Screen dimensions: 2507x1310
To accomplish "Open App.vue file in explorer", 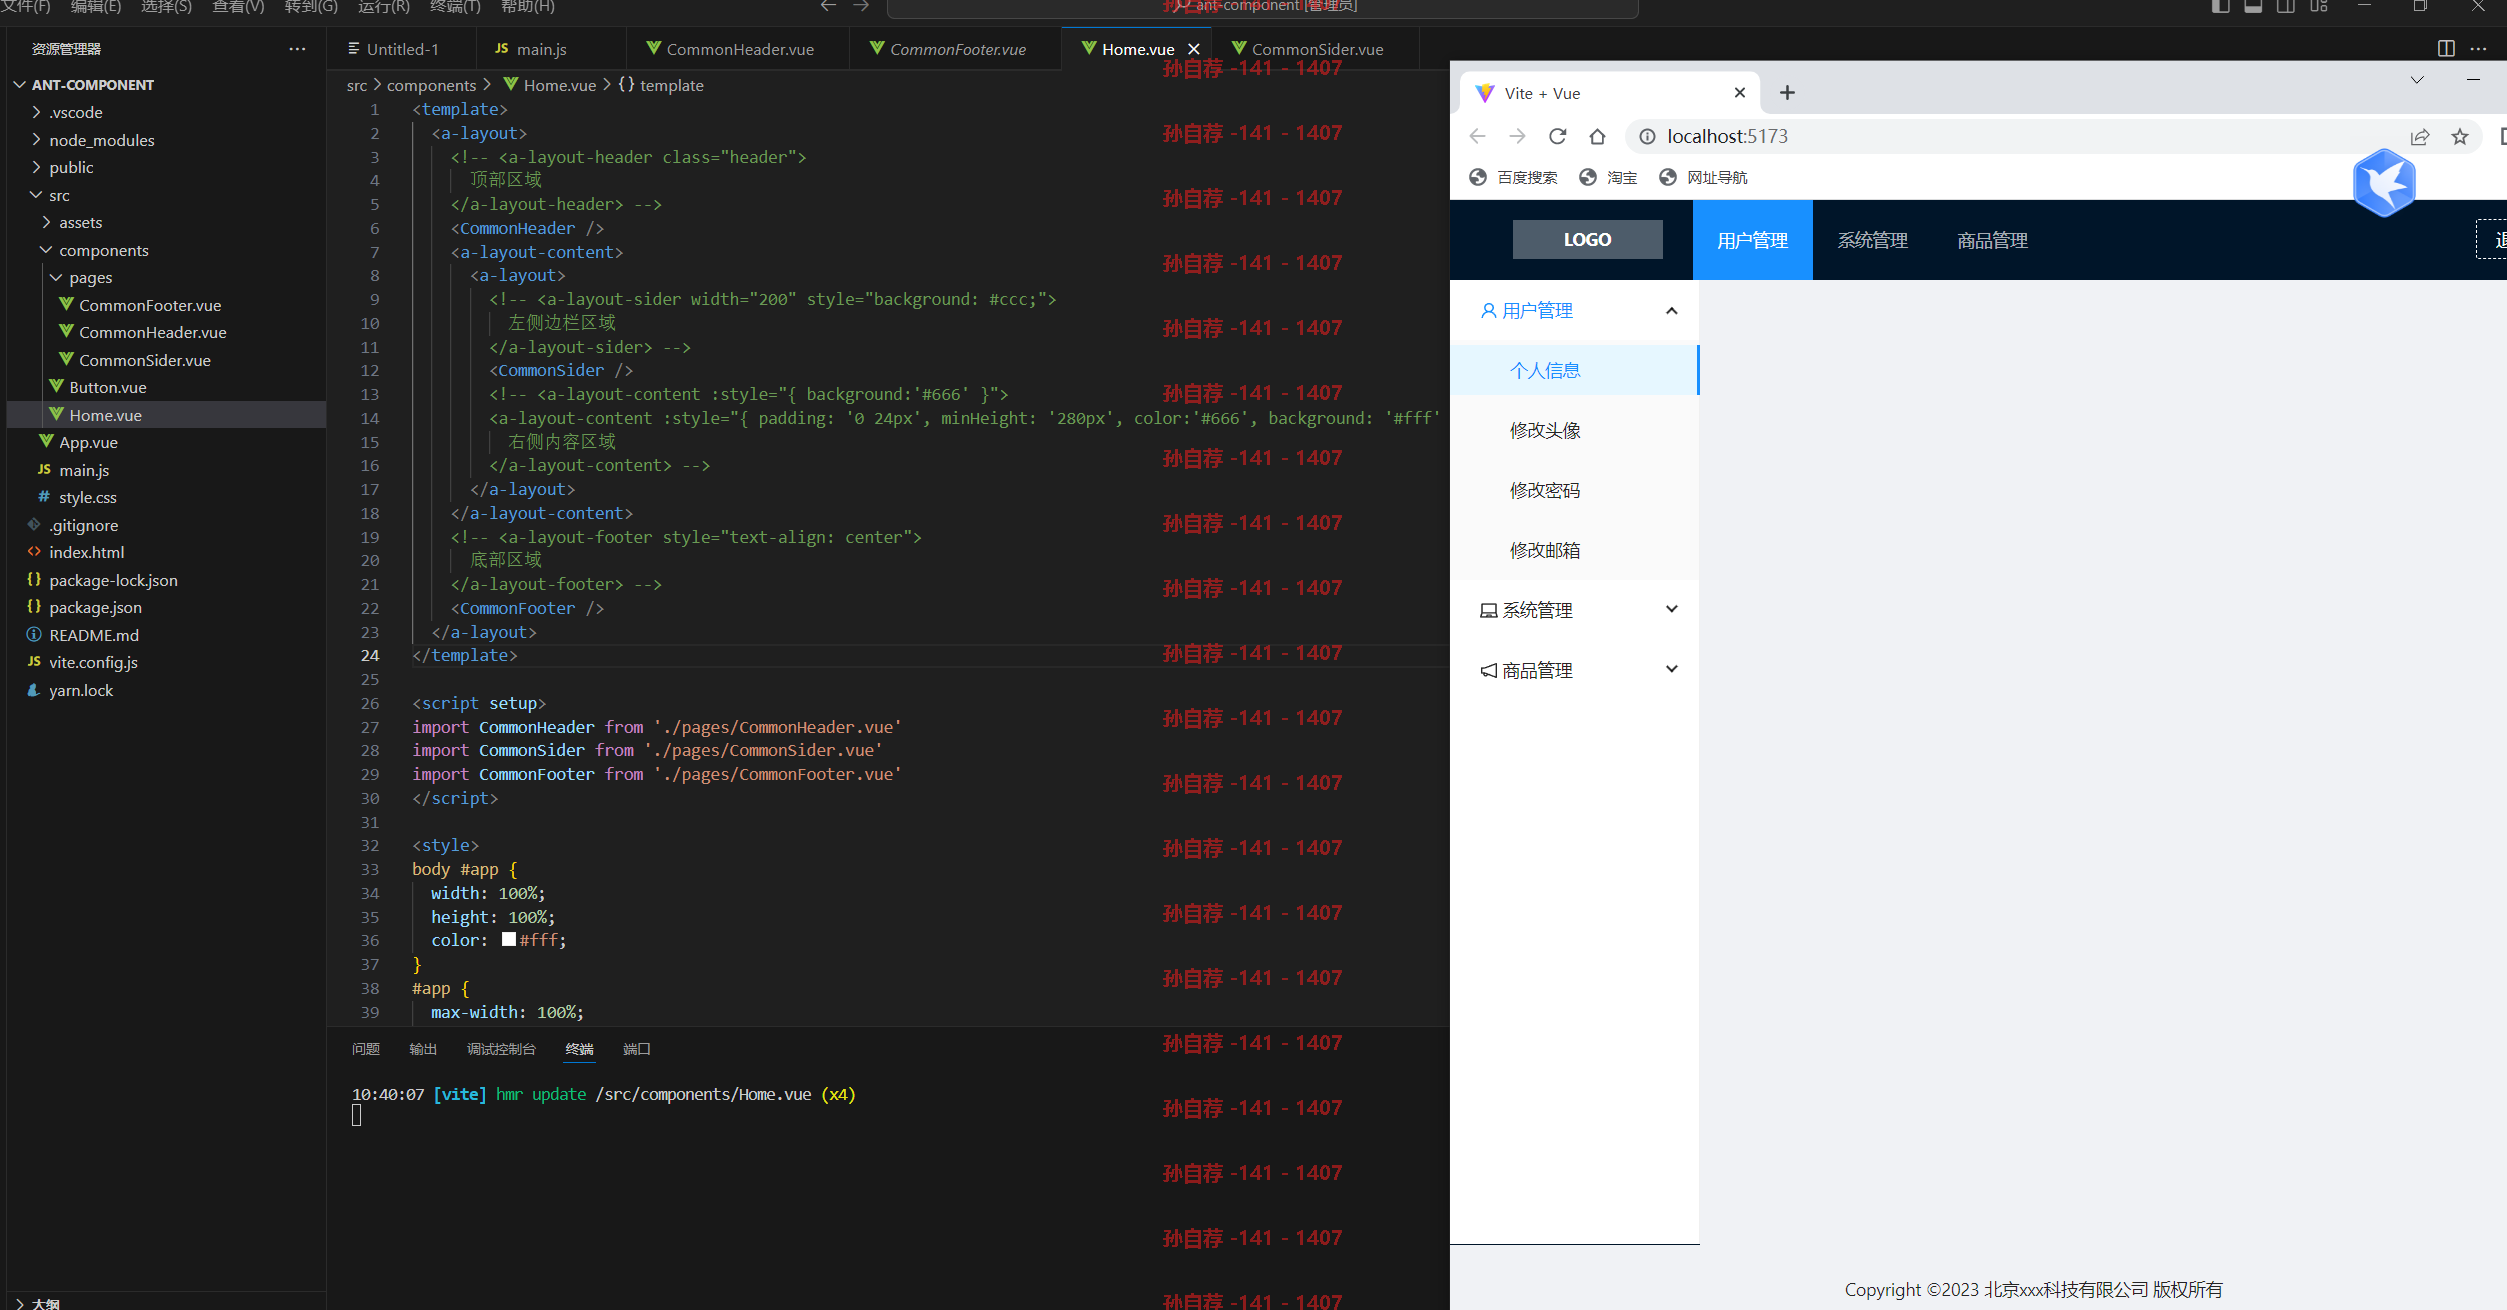I will (167, 442).
